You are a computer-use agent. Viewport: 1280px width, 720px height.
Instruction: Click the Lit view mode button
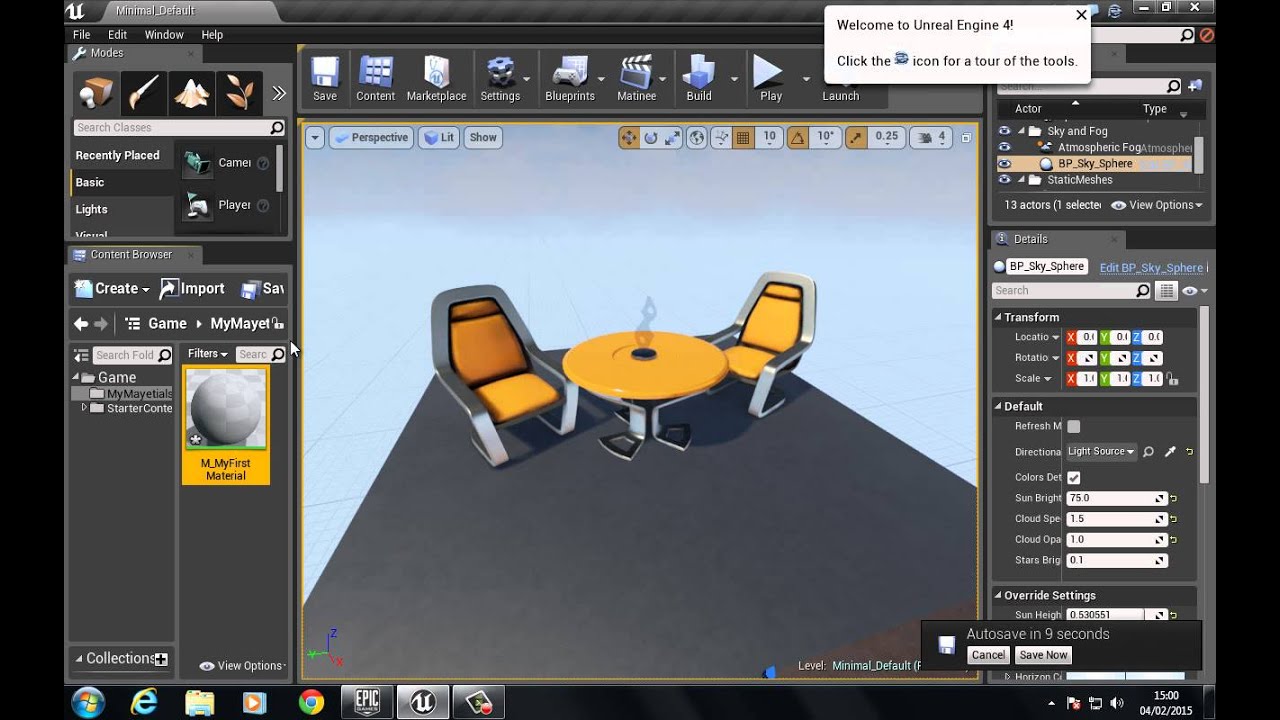click(x=438, y=138)
